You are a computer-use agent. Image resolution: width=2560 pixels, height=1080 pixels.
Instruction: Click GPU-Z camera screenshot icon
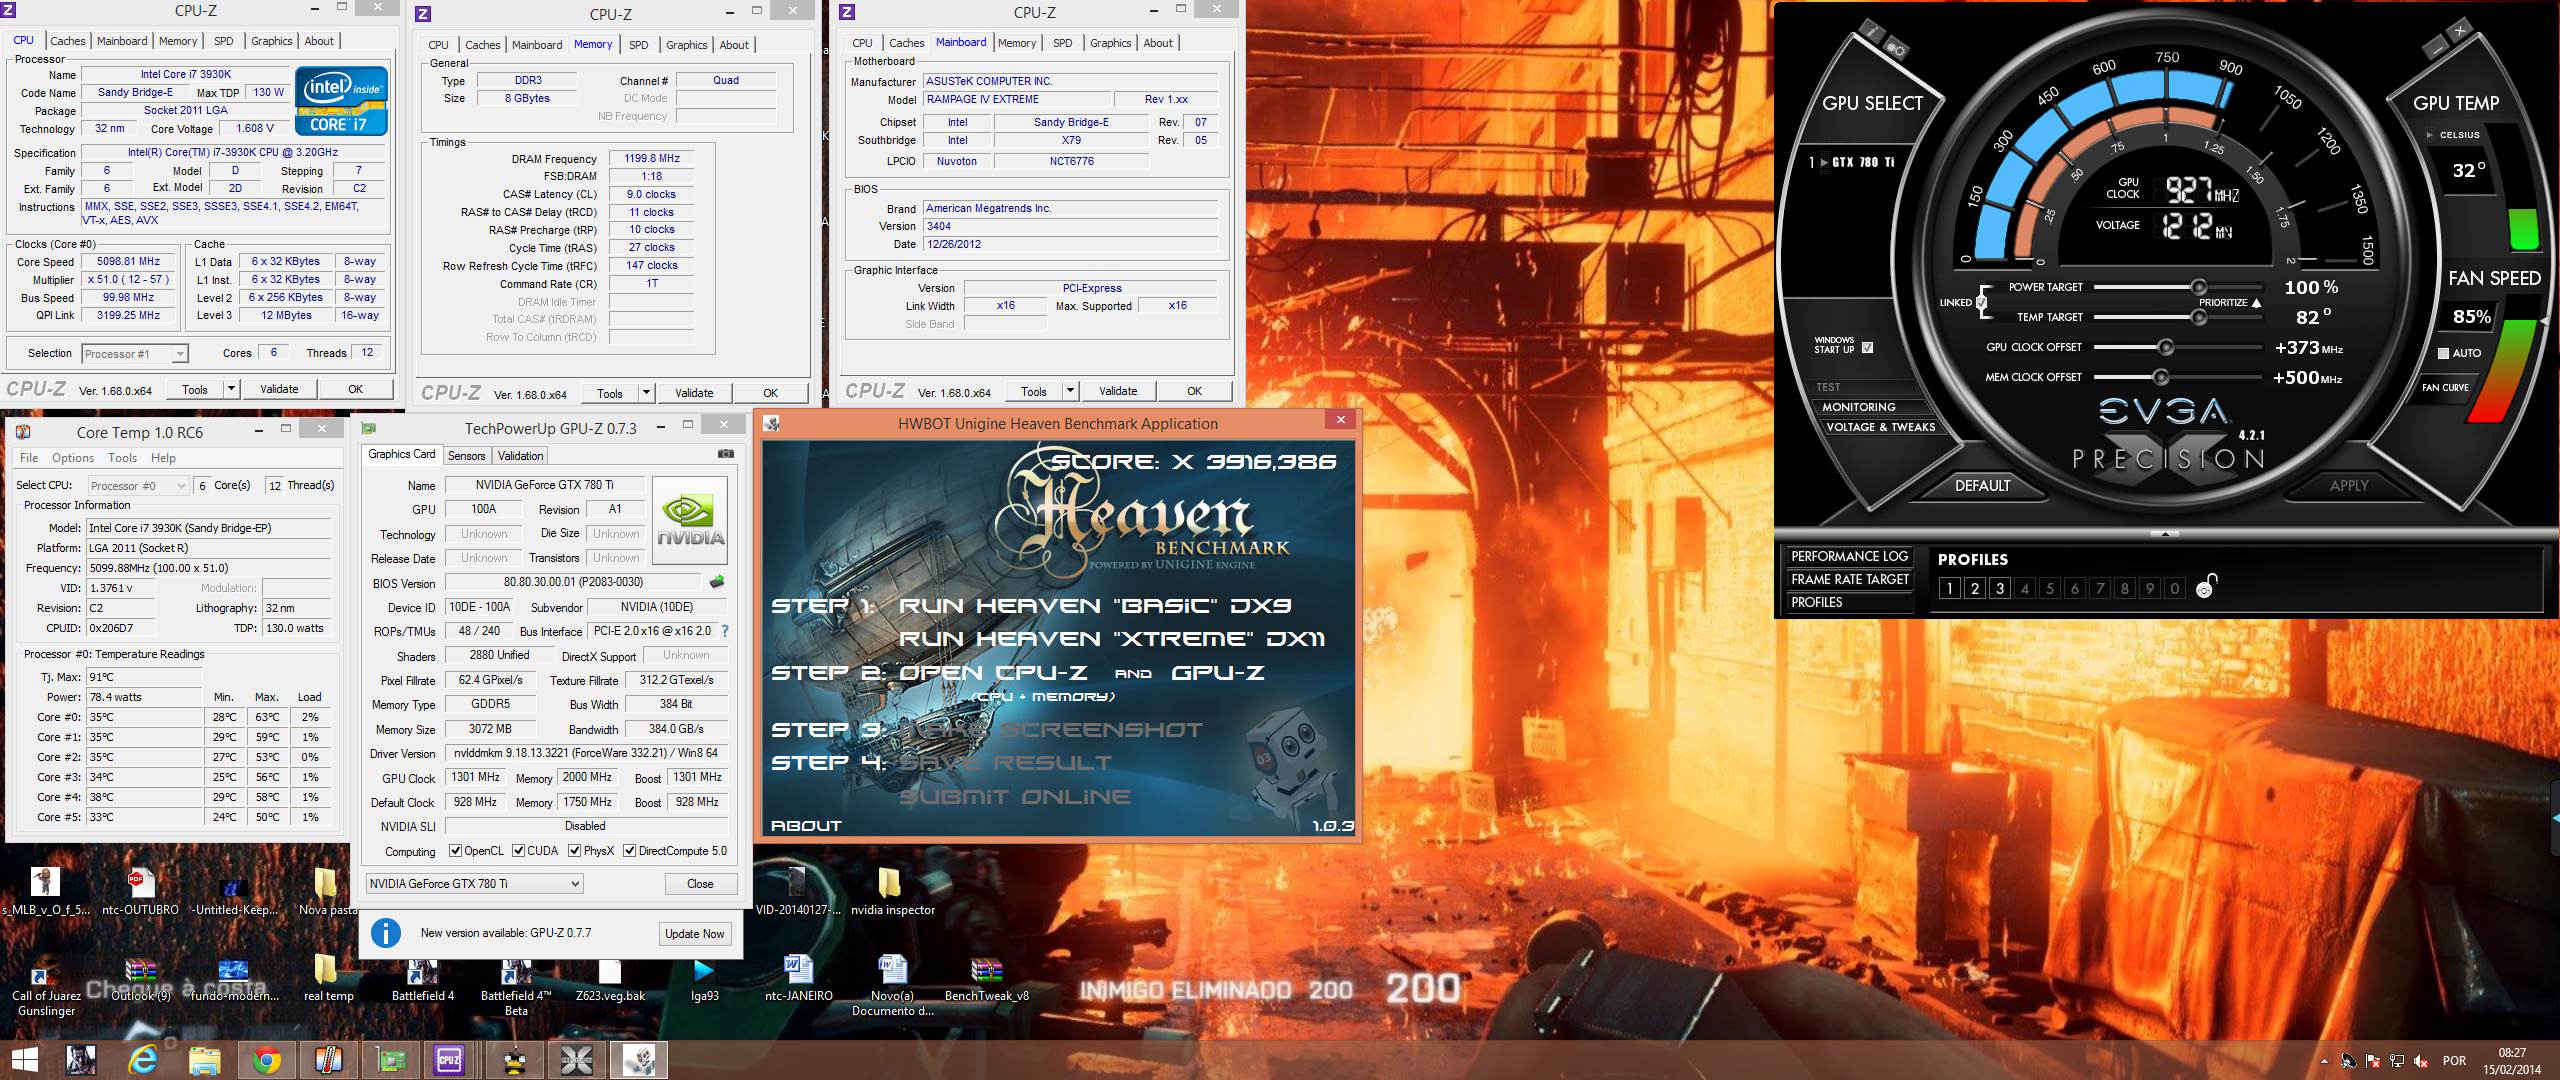click(725, 453)
